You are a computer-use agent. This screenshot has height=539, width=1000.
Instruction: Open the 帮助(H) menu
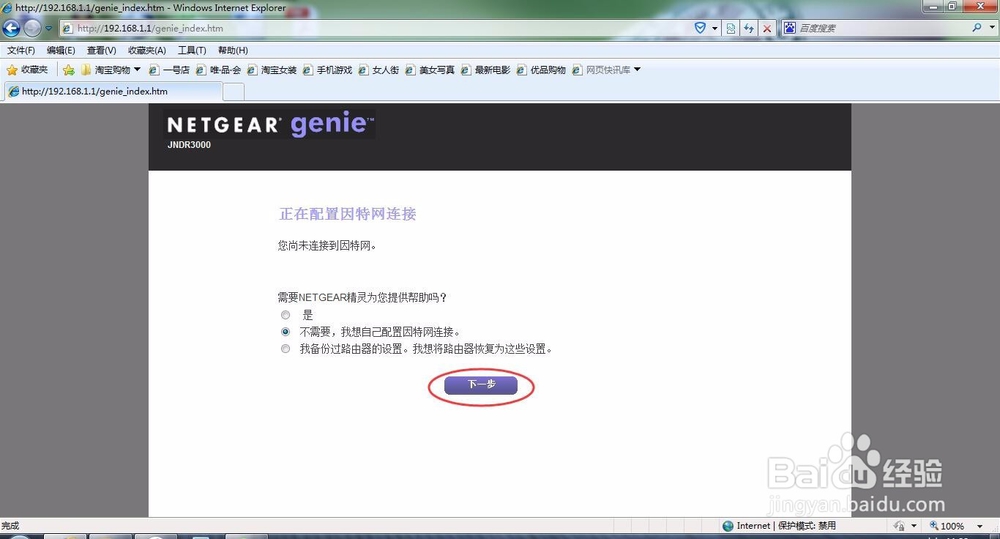pyautogui.click(x=233, y=50)
